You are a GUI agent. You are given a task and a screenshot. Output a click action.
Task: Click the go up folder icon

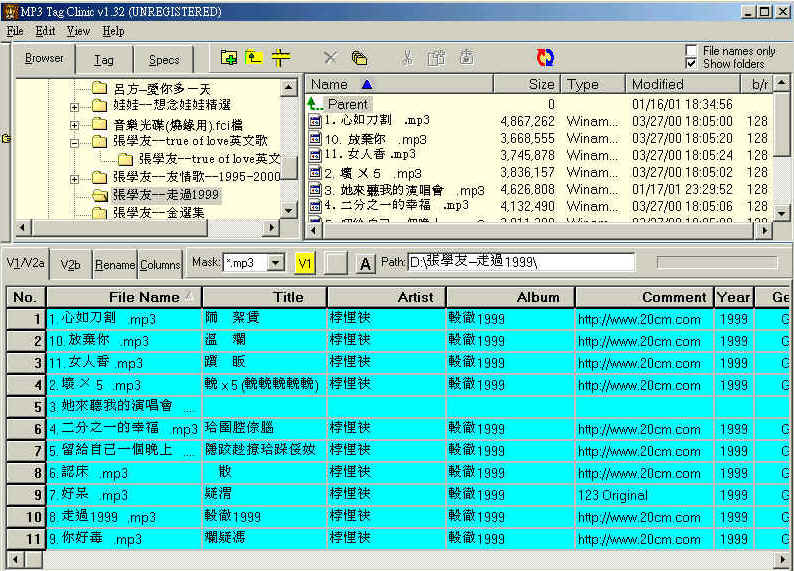(x=254, y=58)
